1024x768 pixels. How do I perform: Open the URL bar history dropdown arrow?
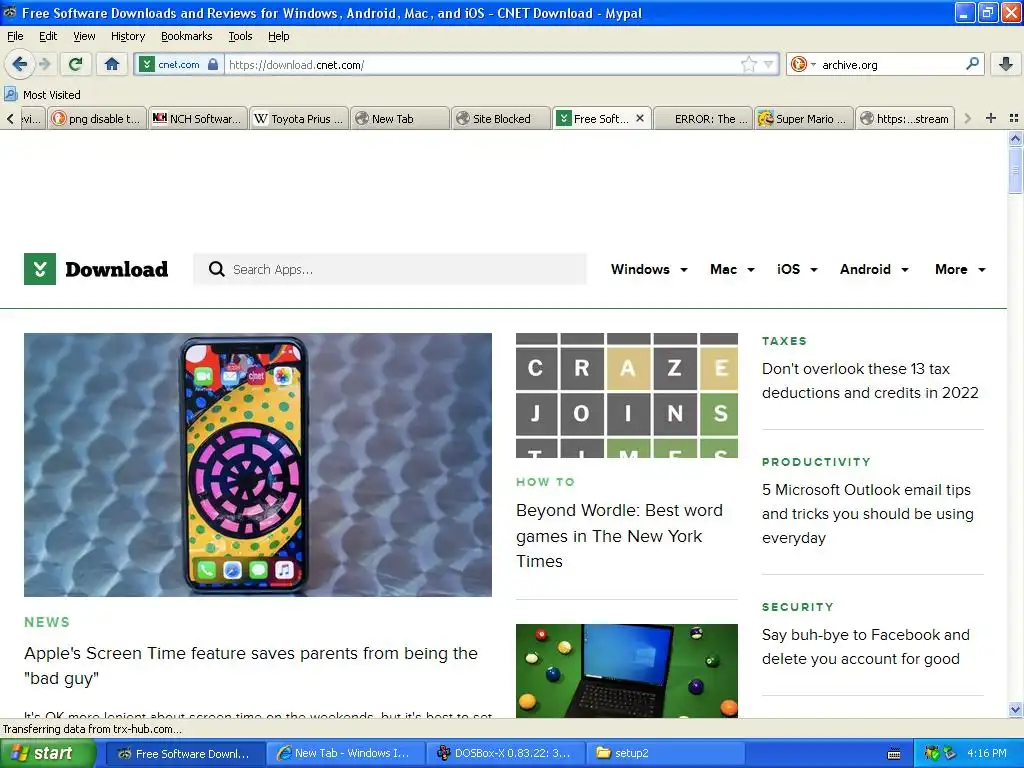pos(769,64)
